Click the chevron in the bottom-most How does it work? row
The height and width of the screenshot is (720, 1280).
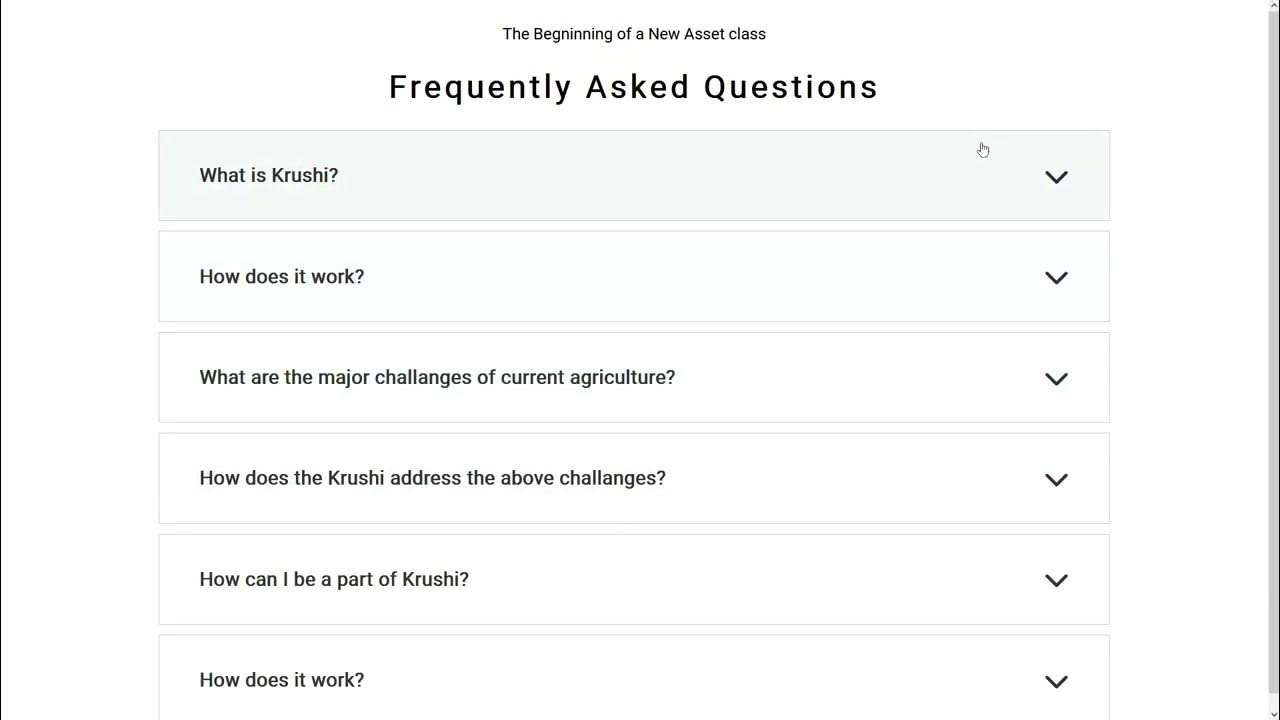[1056, 682]
